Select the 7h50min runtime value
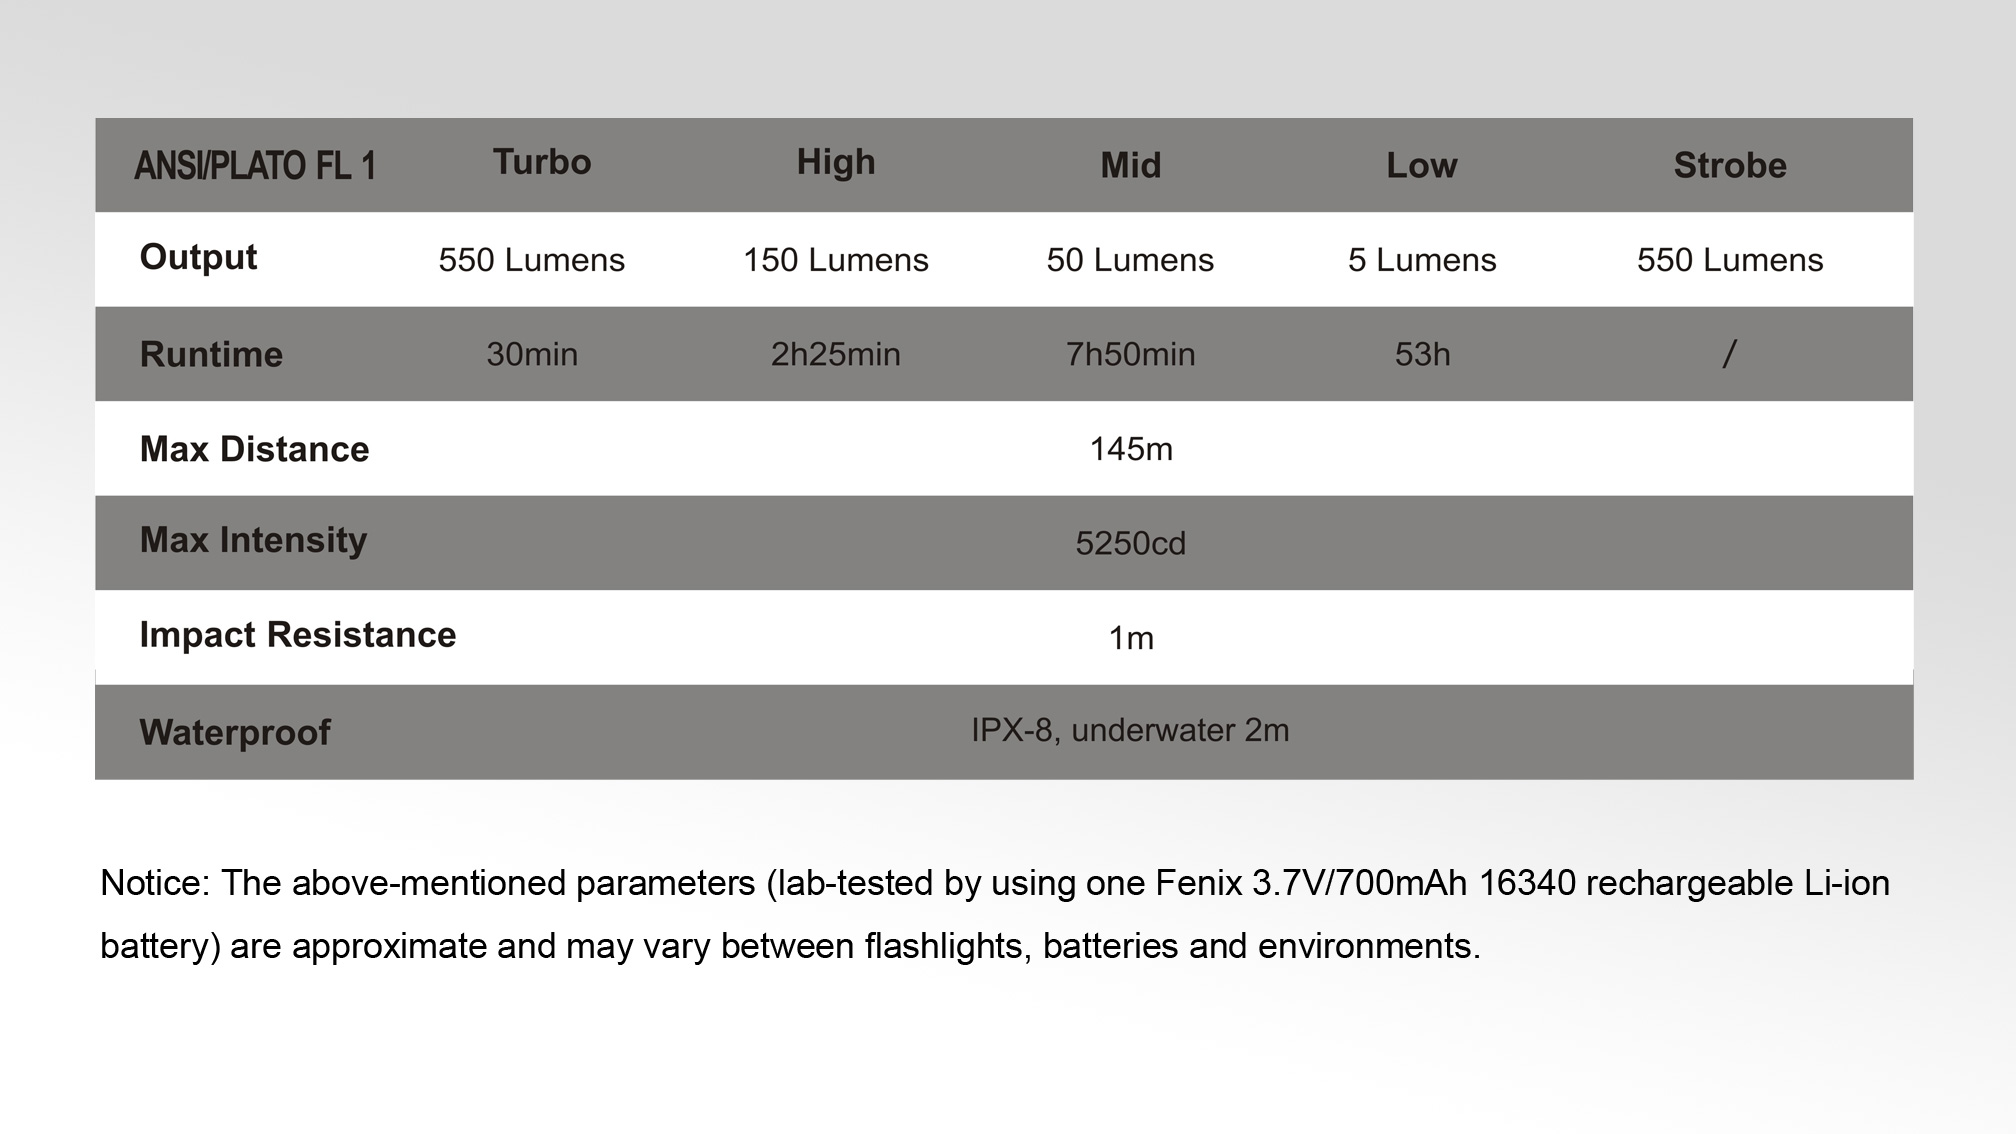The width and height of the screenshot is (2016, 1134). 1130,354
